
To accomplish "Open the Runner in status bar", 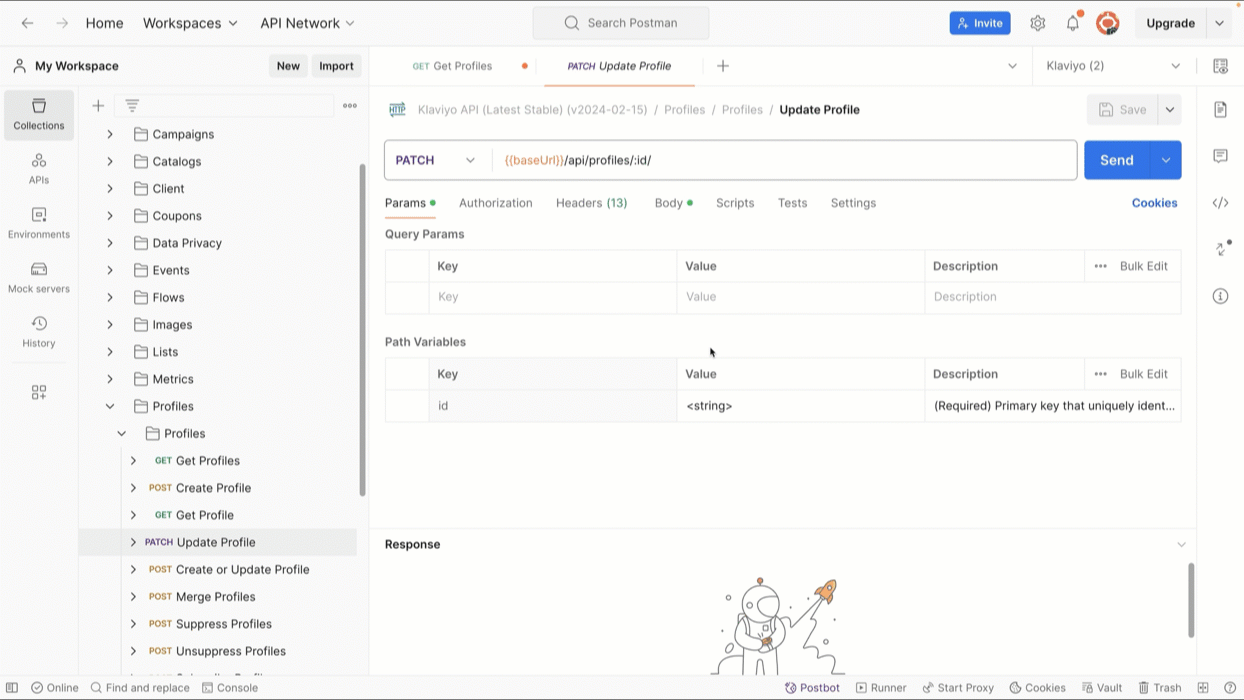I will coord(881,688).
